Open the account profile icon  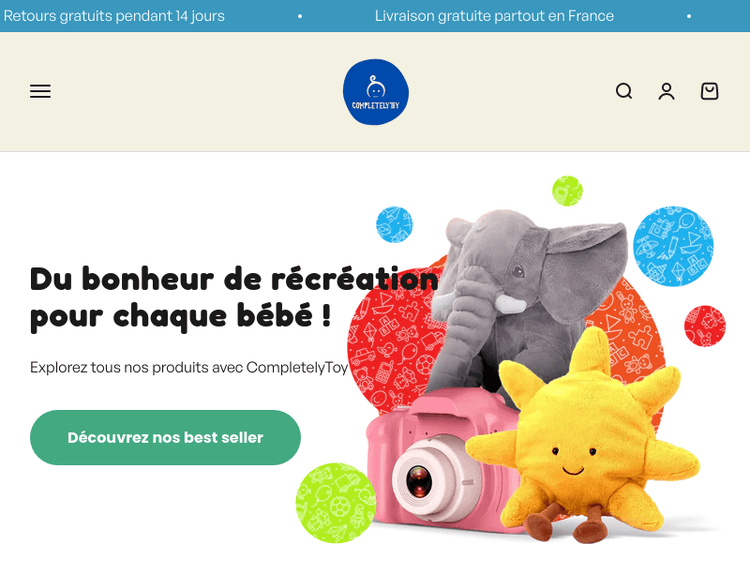pyautogui.click(x=666, y=91)
